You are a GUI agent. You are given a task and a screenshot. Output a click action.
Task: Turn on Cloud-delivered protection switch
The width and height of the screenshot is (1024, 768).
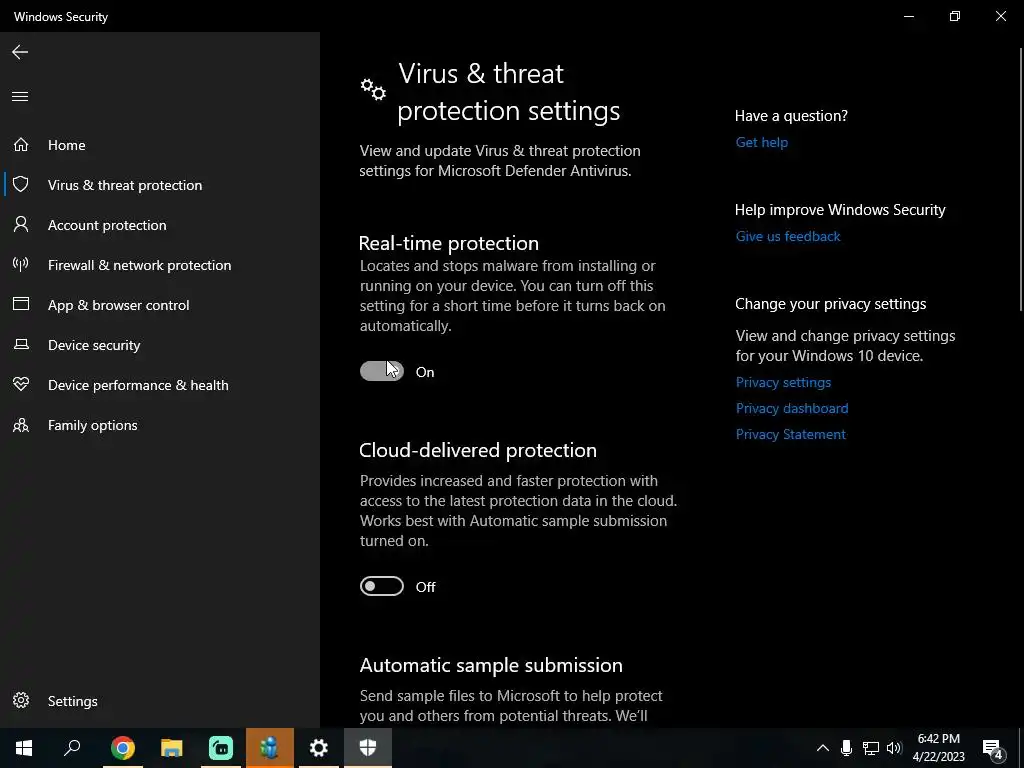pyautogui.click(x=381, y=586)
